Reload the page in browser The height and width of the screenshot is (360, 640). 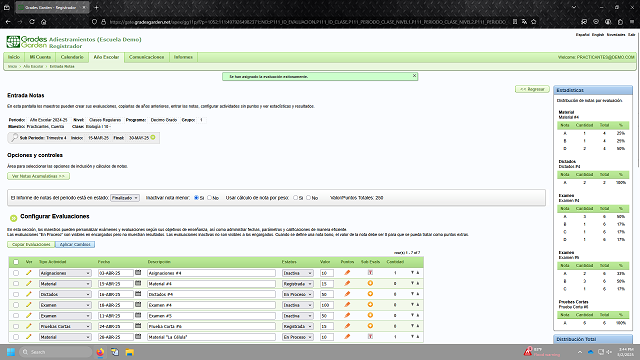pyautogui.click(x=32, y=22)
